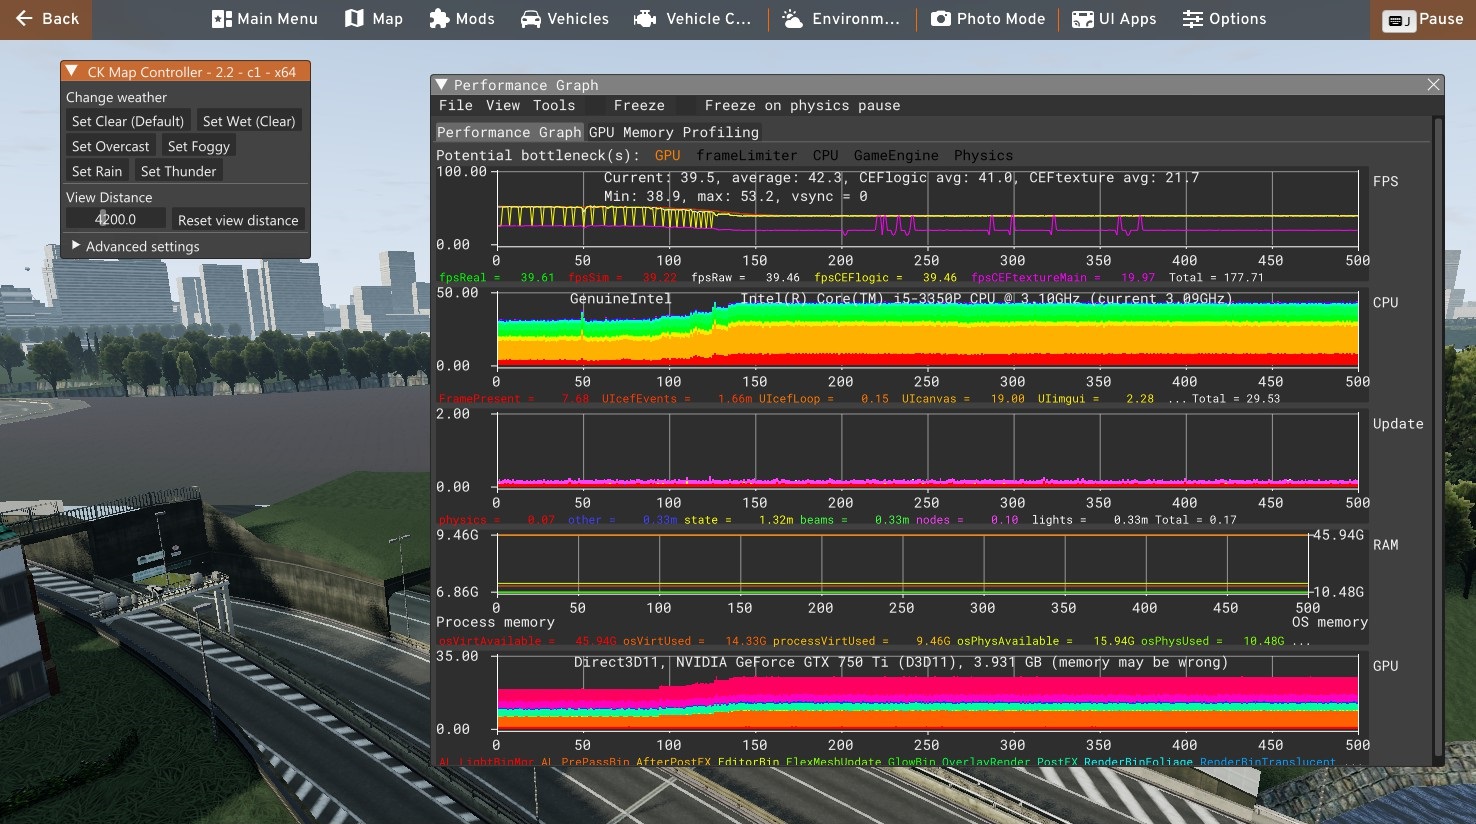Viewport: 1476px width, 824px height.
Task: Click the View Distance slider showing 4200.0
Action: [116, 219]
